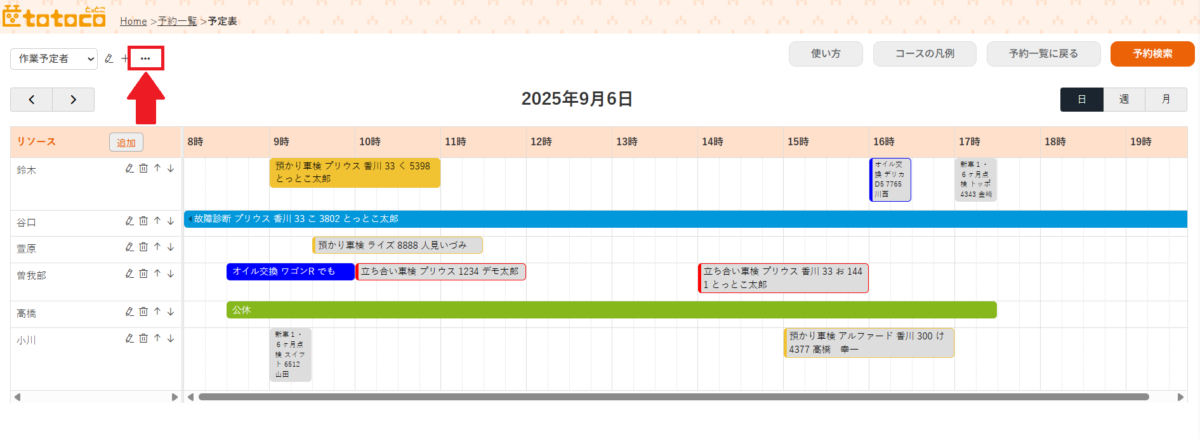1200x439 pixels.
Task: Select the 日 day view
Action: click(1082, 99)
